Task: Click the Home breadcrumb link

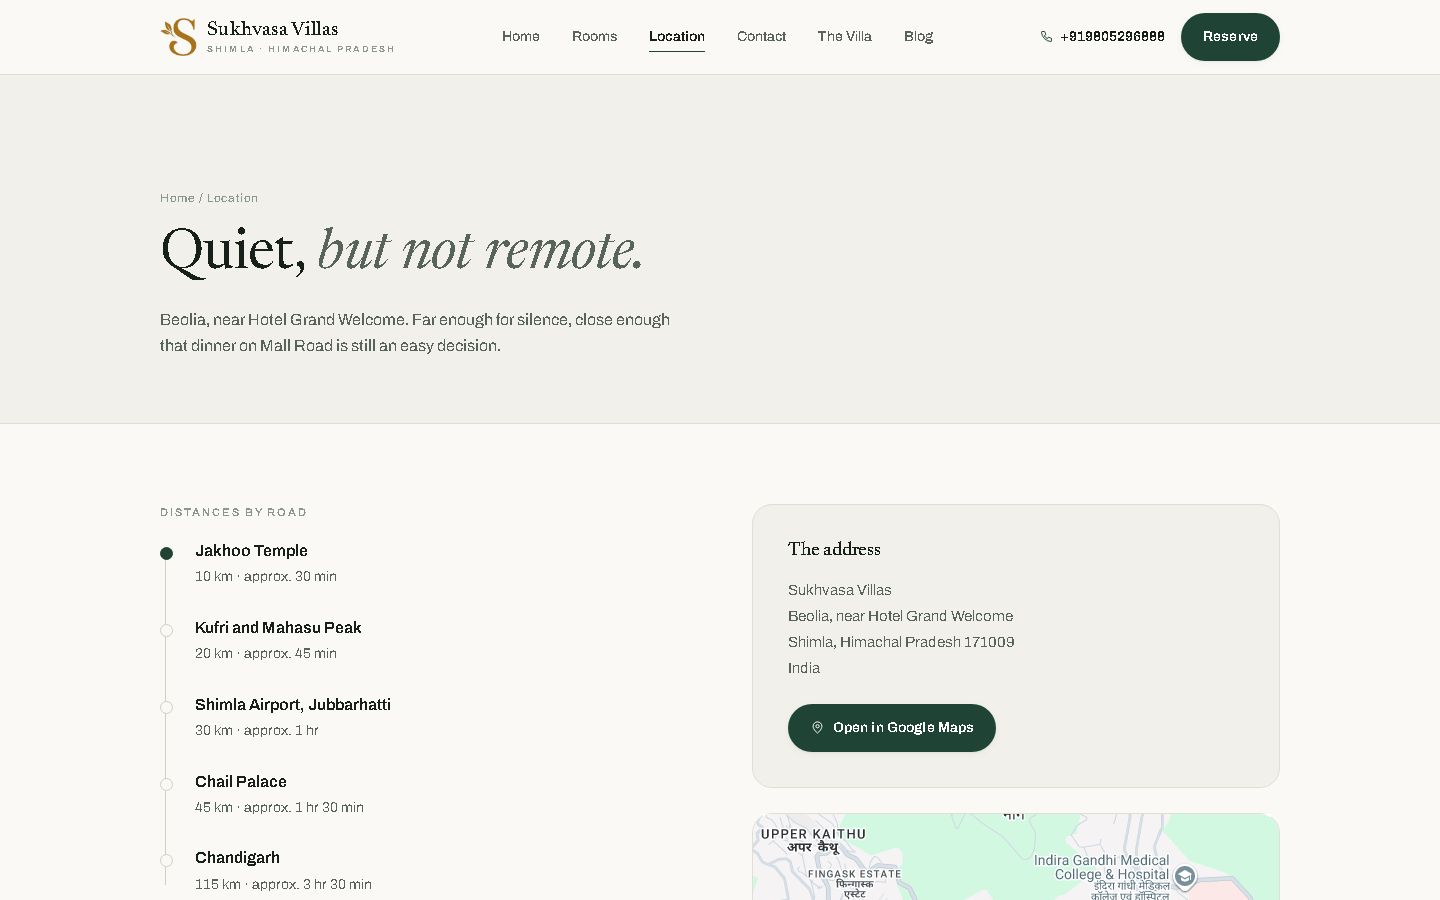Action: [177, 198]
